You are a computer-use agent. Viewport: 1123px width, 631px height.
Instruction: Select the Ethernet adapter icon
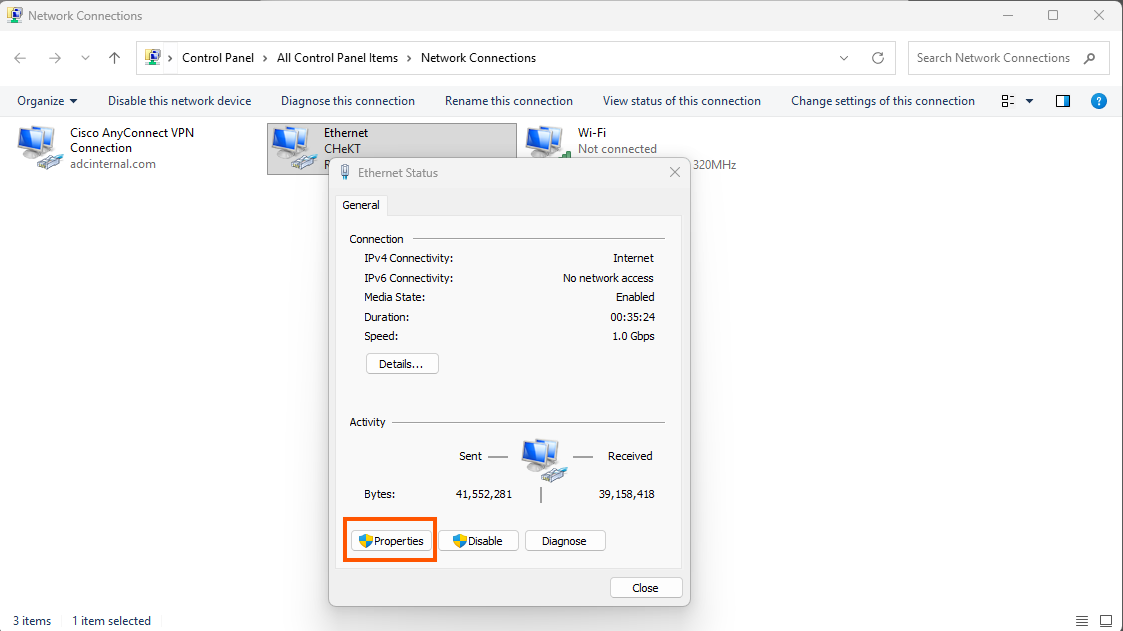(294, 148)
